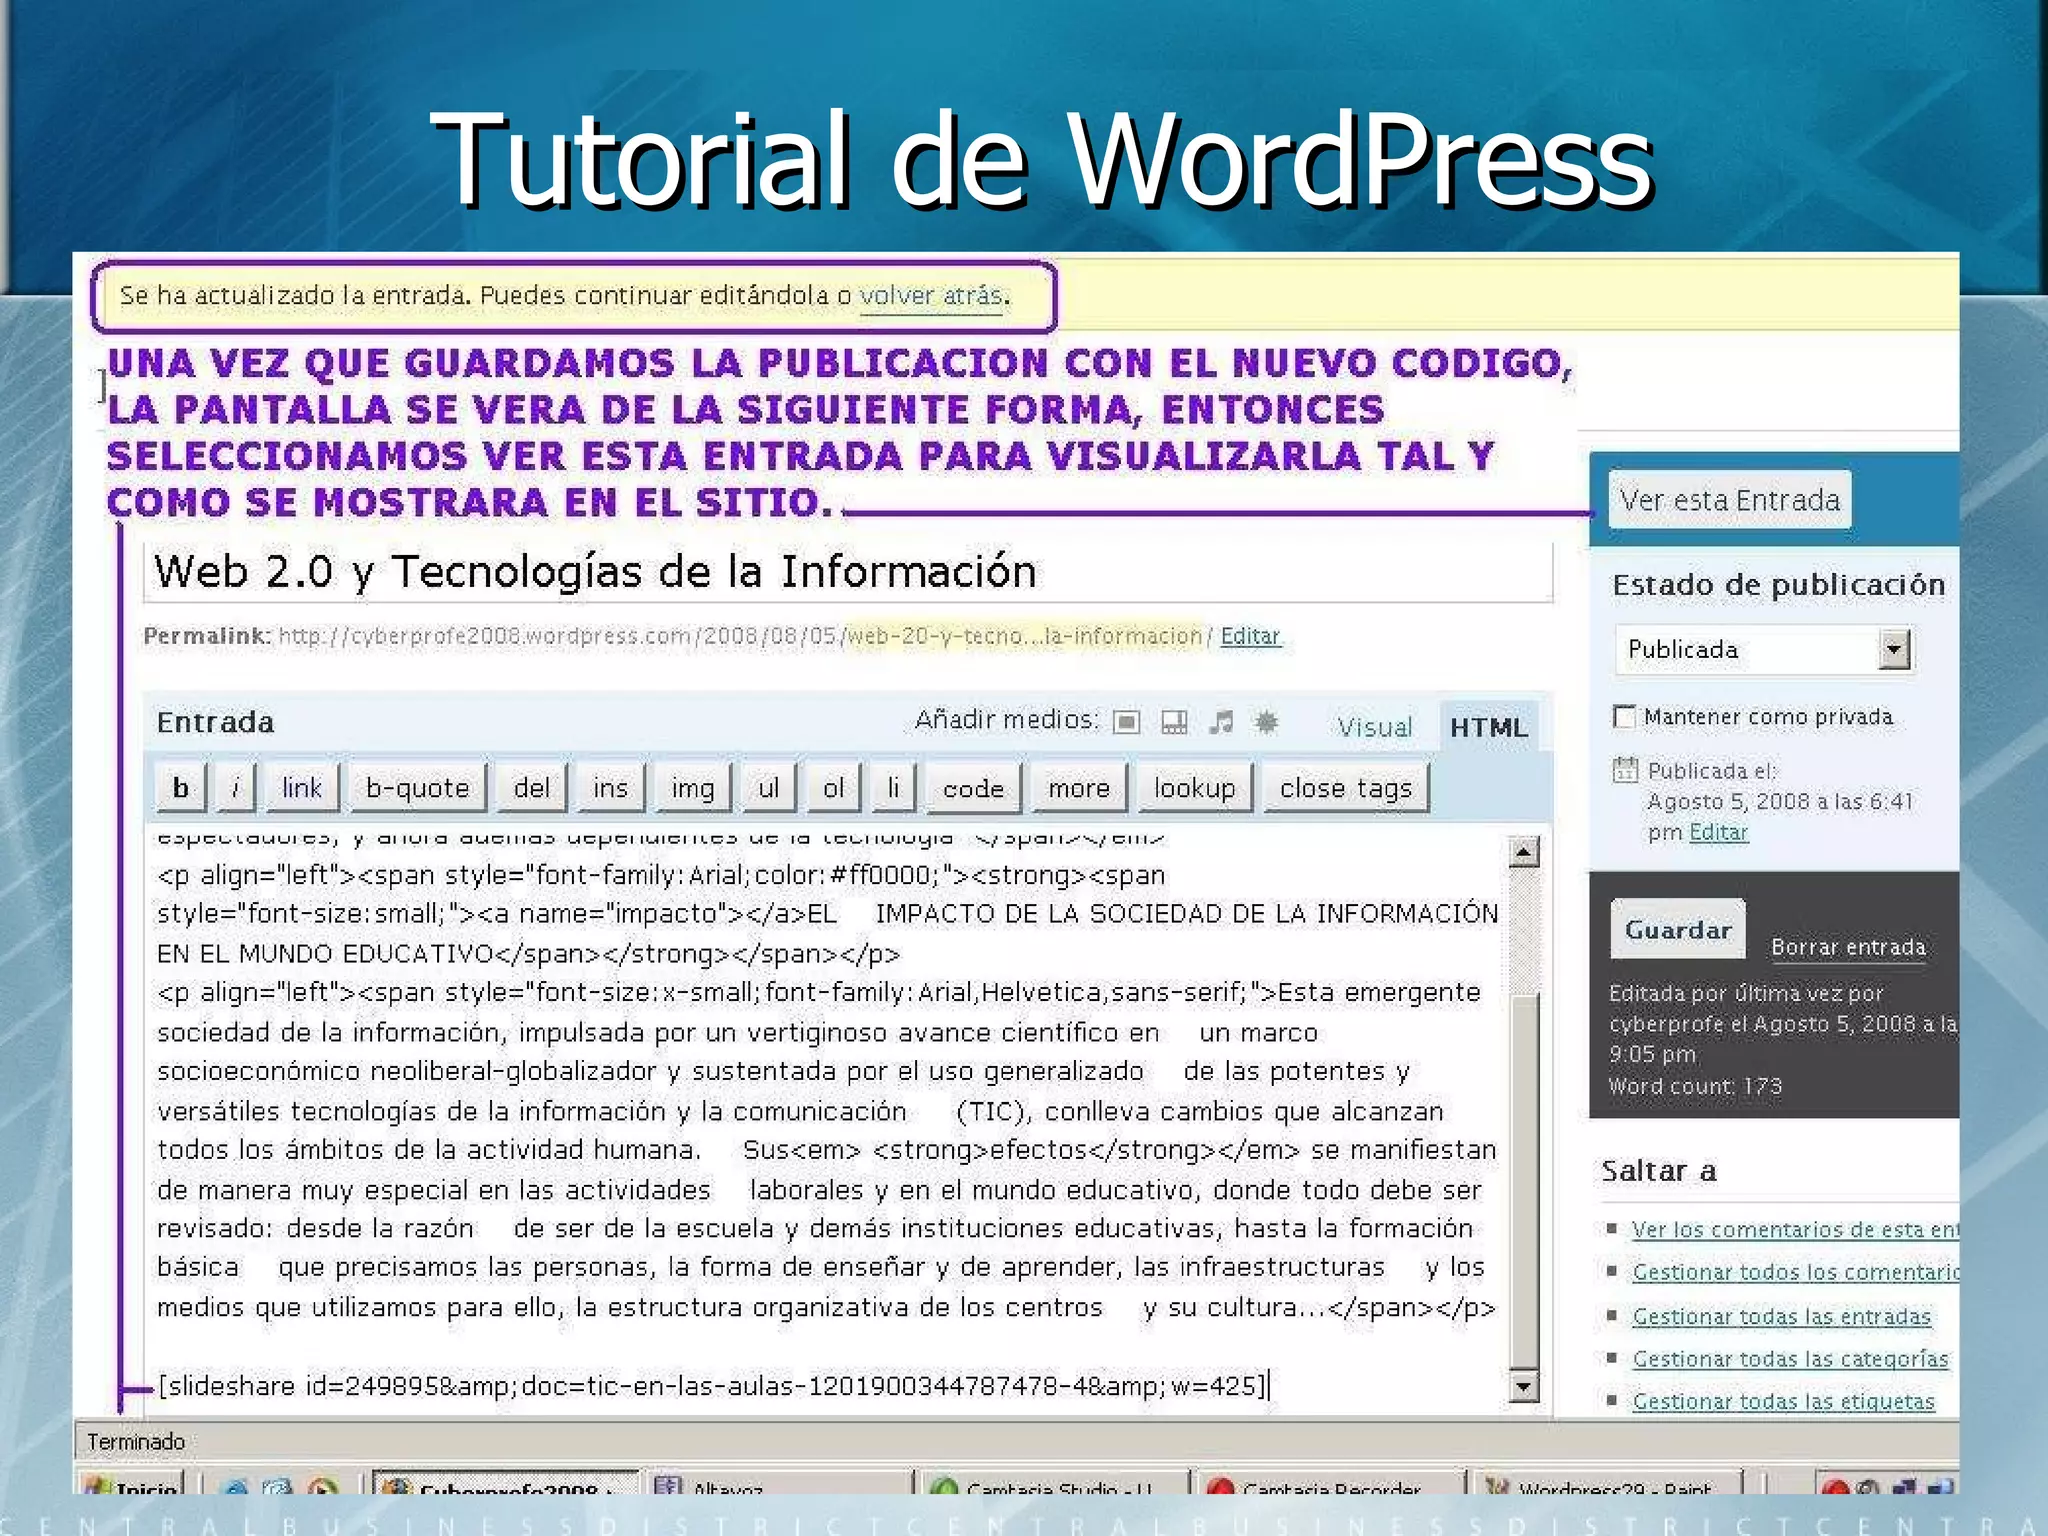Click the post title input field
Viewport: 2048px width, 1536px height.
848,572
